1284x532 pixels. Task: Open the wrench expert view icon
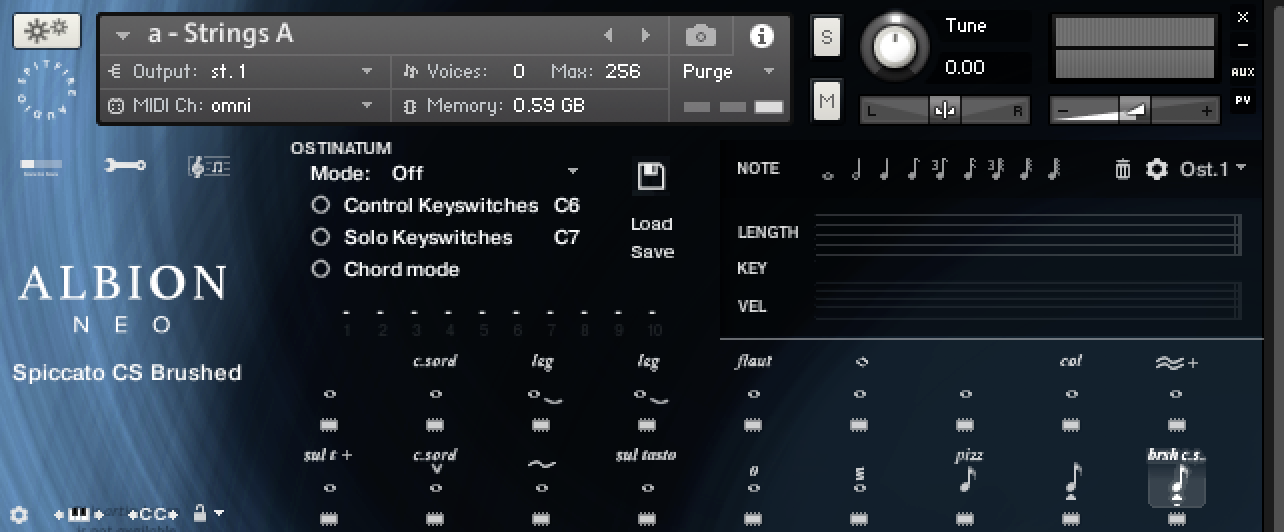(x=126, y=166)
